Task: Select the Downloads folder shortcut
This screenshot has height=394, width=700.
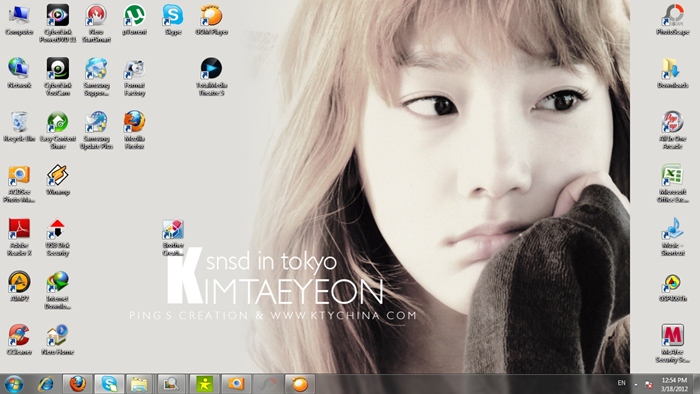Action: (x=672, y=73)
